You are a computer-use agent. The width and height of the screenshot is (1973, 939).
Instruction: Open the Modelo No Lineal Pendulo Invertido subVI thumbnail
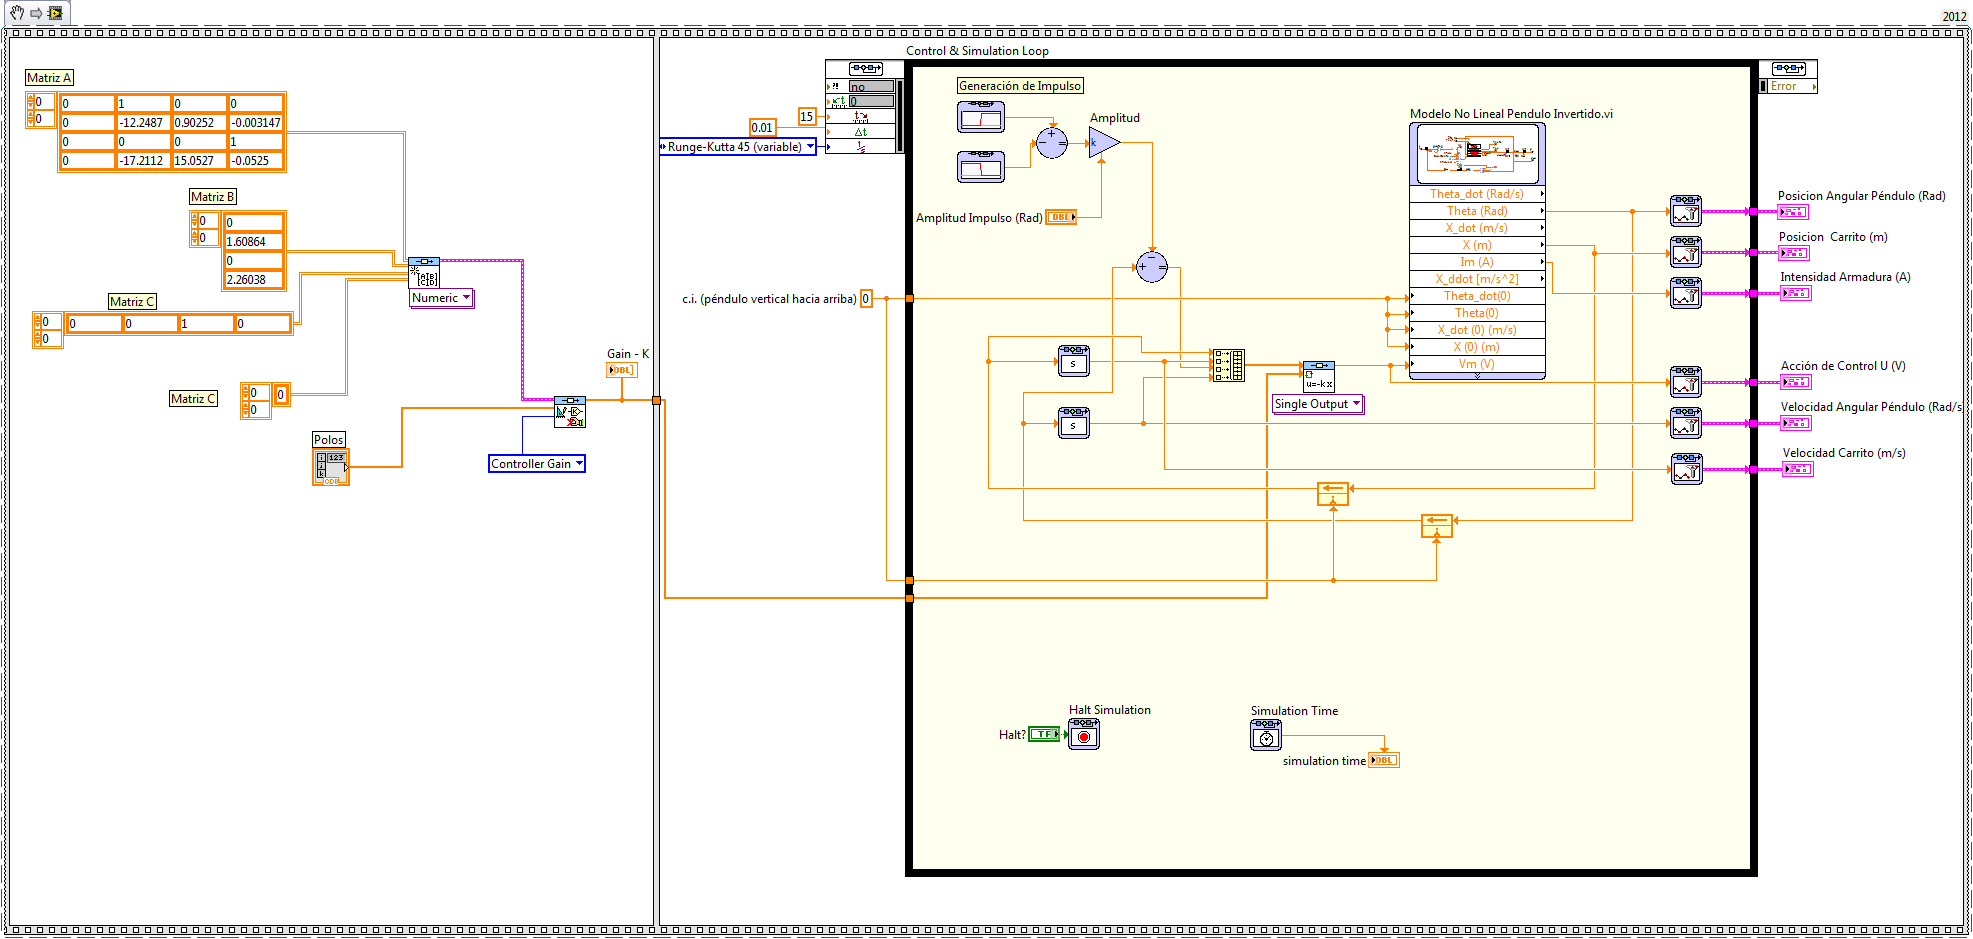[1477, 153]
